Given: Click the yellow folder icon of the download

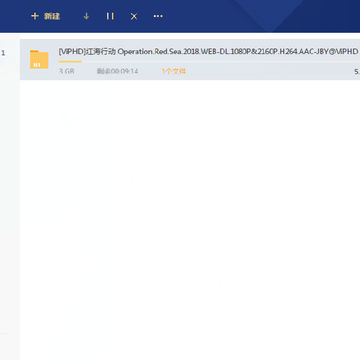Looking at the screenshot, I should (39, 59).
